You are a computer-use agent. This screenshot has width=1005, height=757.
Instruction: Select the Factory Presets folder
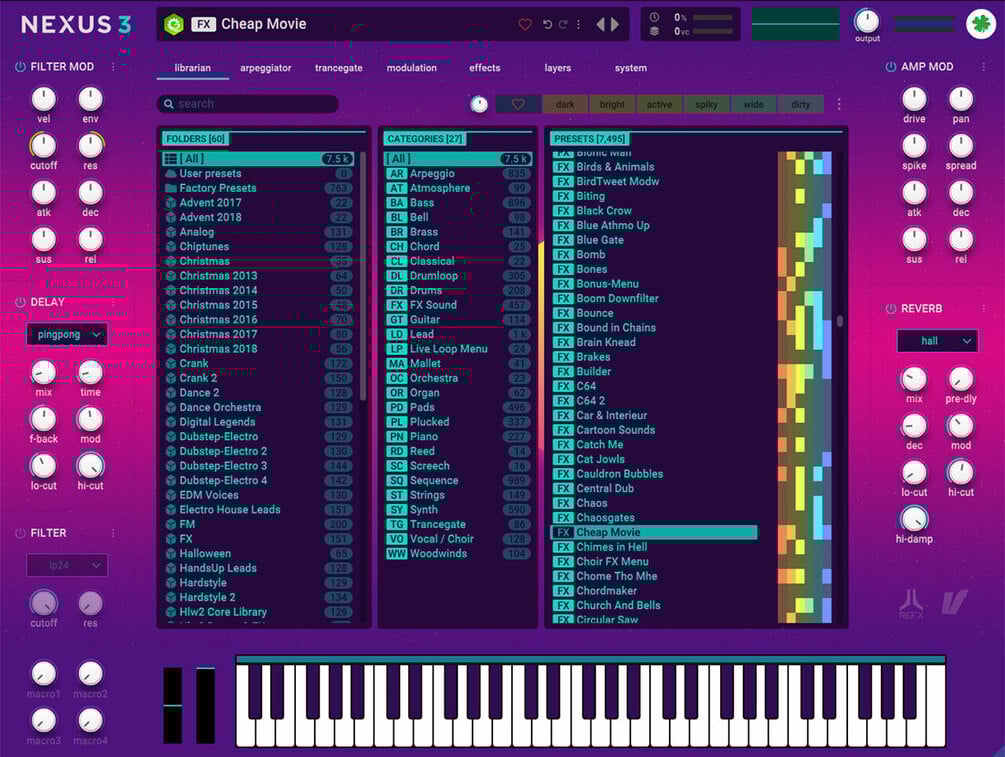tap(259, 188)
